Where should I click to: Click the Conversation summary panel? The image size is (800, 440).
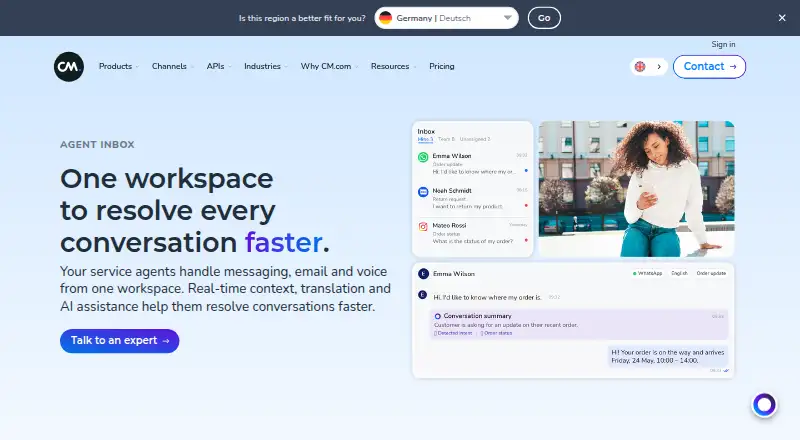(579, 324)
